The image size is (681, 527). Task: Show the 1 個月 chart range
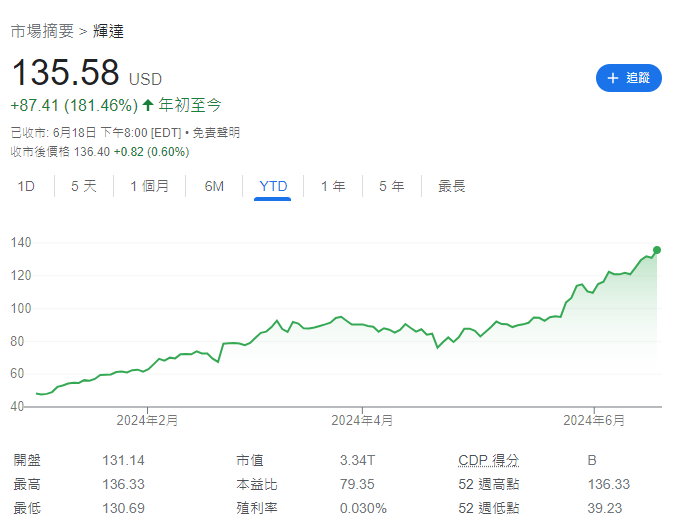click(x=149, y=186)
